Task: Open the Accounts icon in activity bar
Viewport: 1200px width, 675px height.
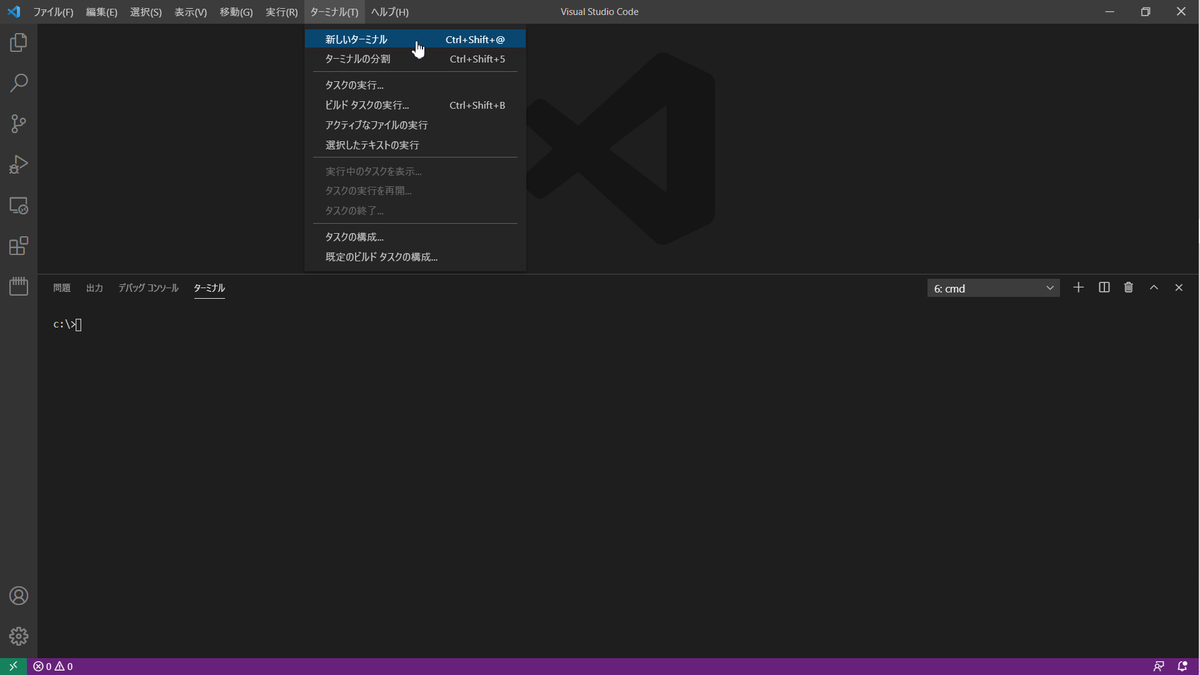Action: point(18,596)
